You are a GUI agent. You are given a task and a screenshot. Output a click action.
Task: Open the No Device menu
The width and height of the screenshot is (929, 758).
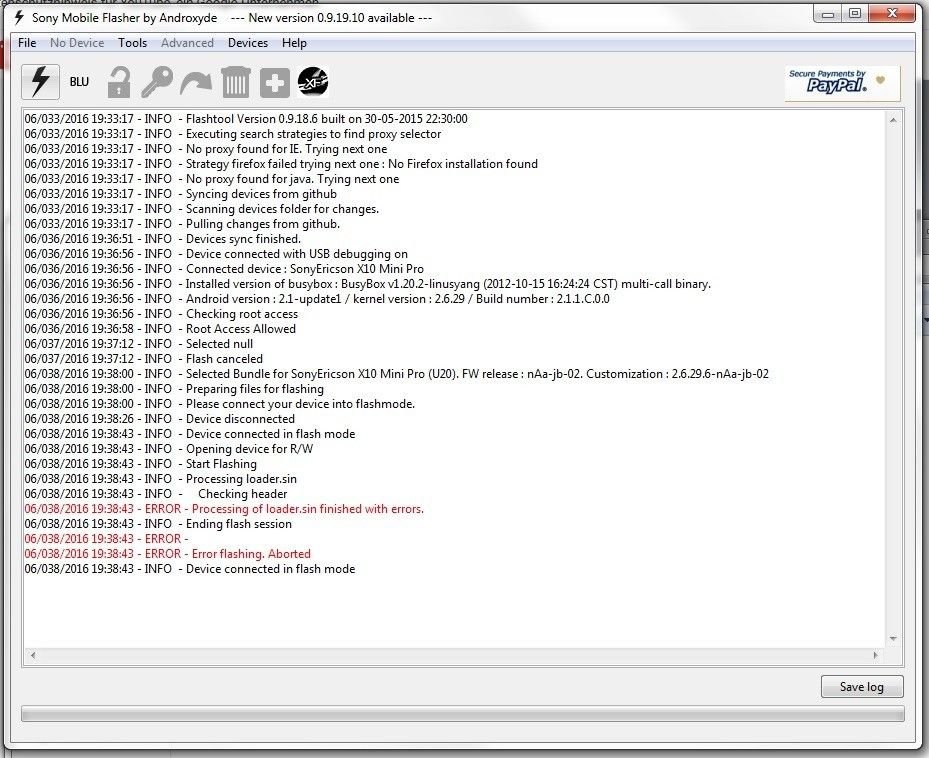(x=77, y=43)
